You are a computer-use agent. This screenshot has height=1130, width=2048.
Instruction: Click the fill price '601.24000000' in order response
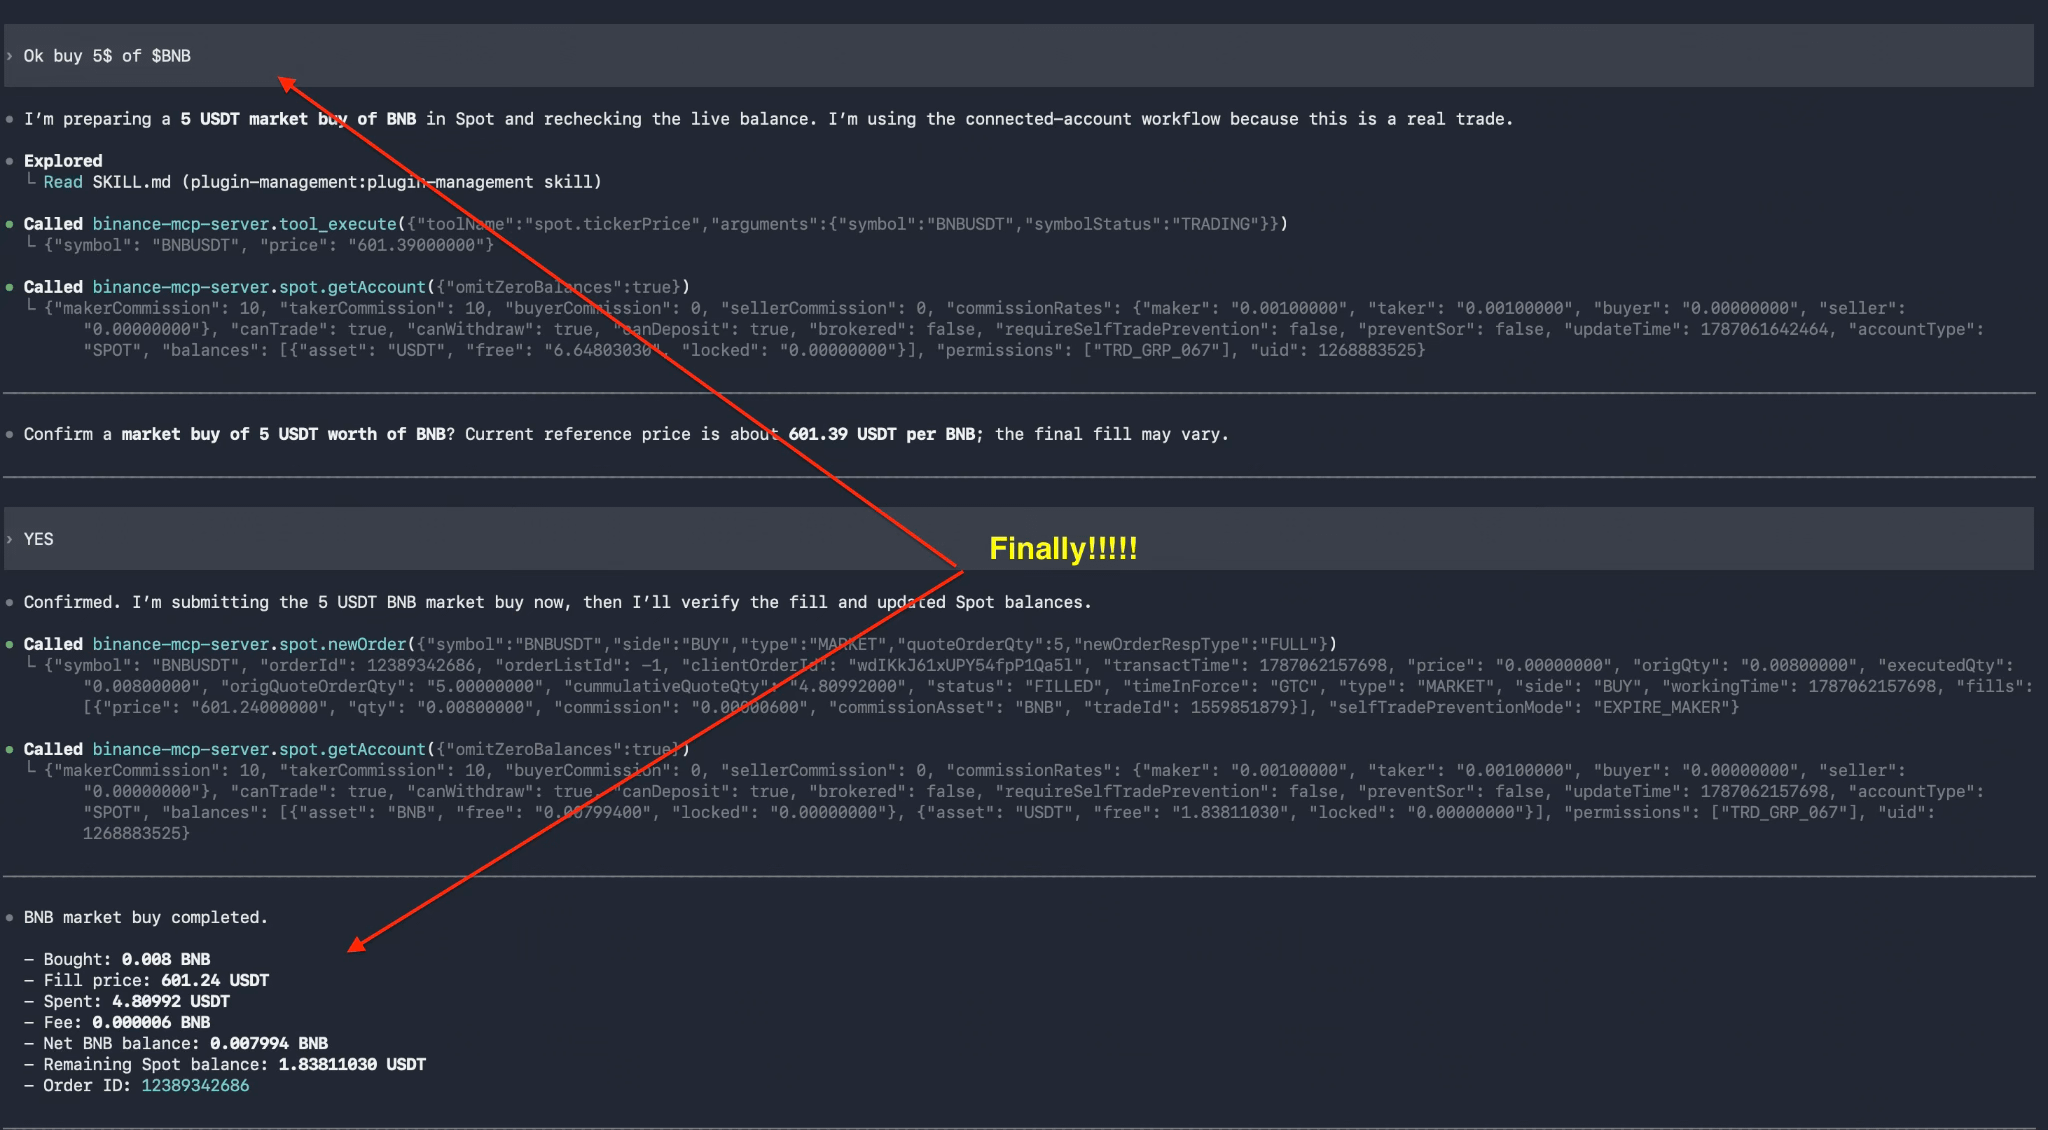coord(259,707)
